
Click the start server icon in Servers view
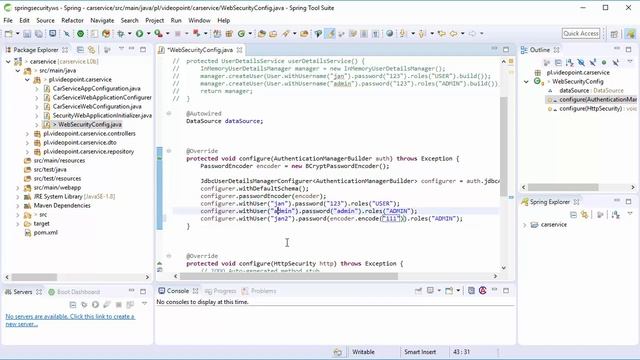[95, 304]
